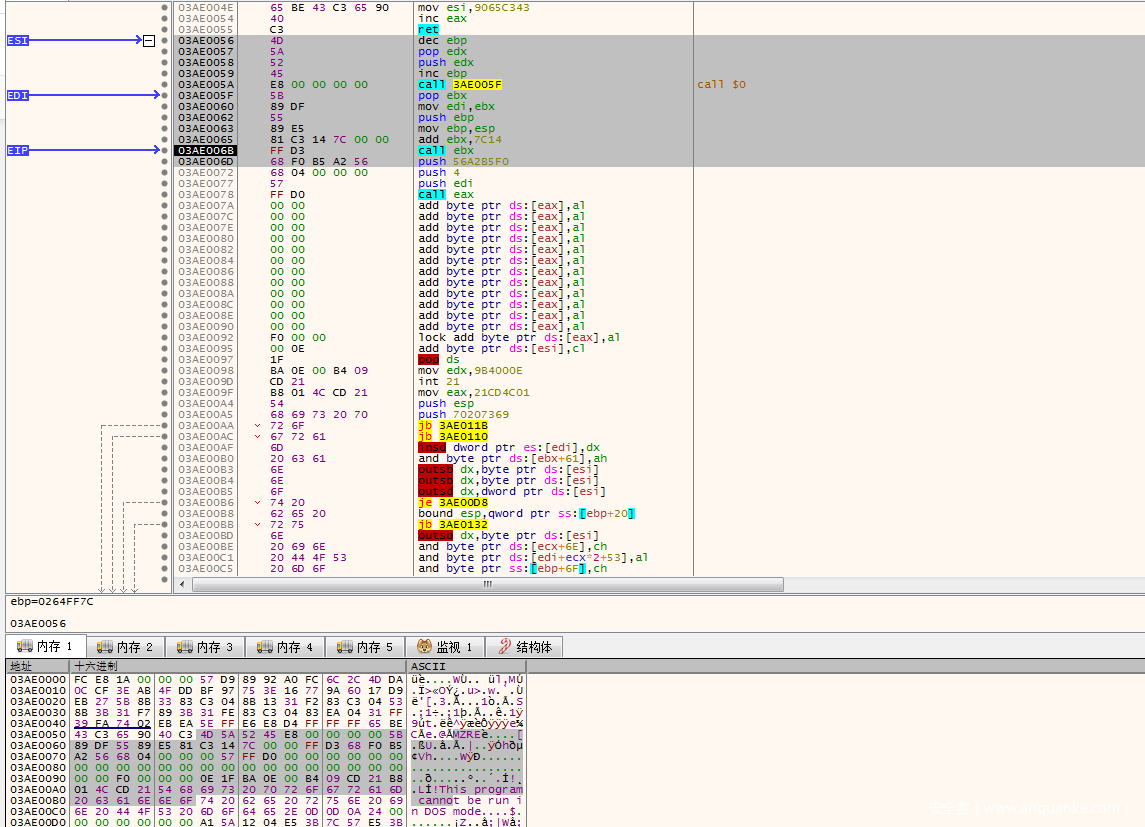This screenshot has width=1145, height=827.
Task: Click the 十六进制 column header
Action: [x=96, y=666]
